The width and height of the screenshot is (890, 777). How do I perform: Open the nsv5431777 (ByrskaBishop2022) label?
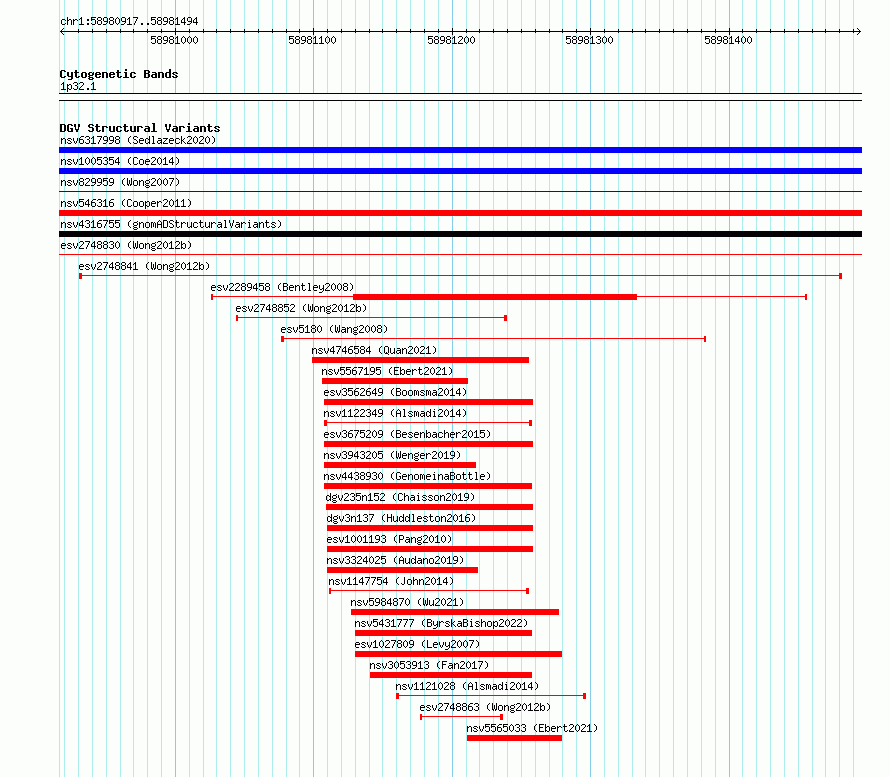tap(441, 623)
